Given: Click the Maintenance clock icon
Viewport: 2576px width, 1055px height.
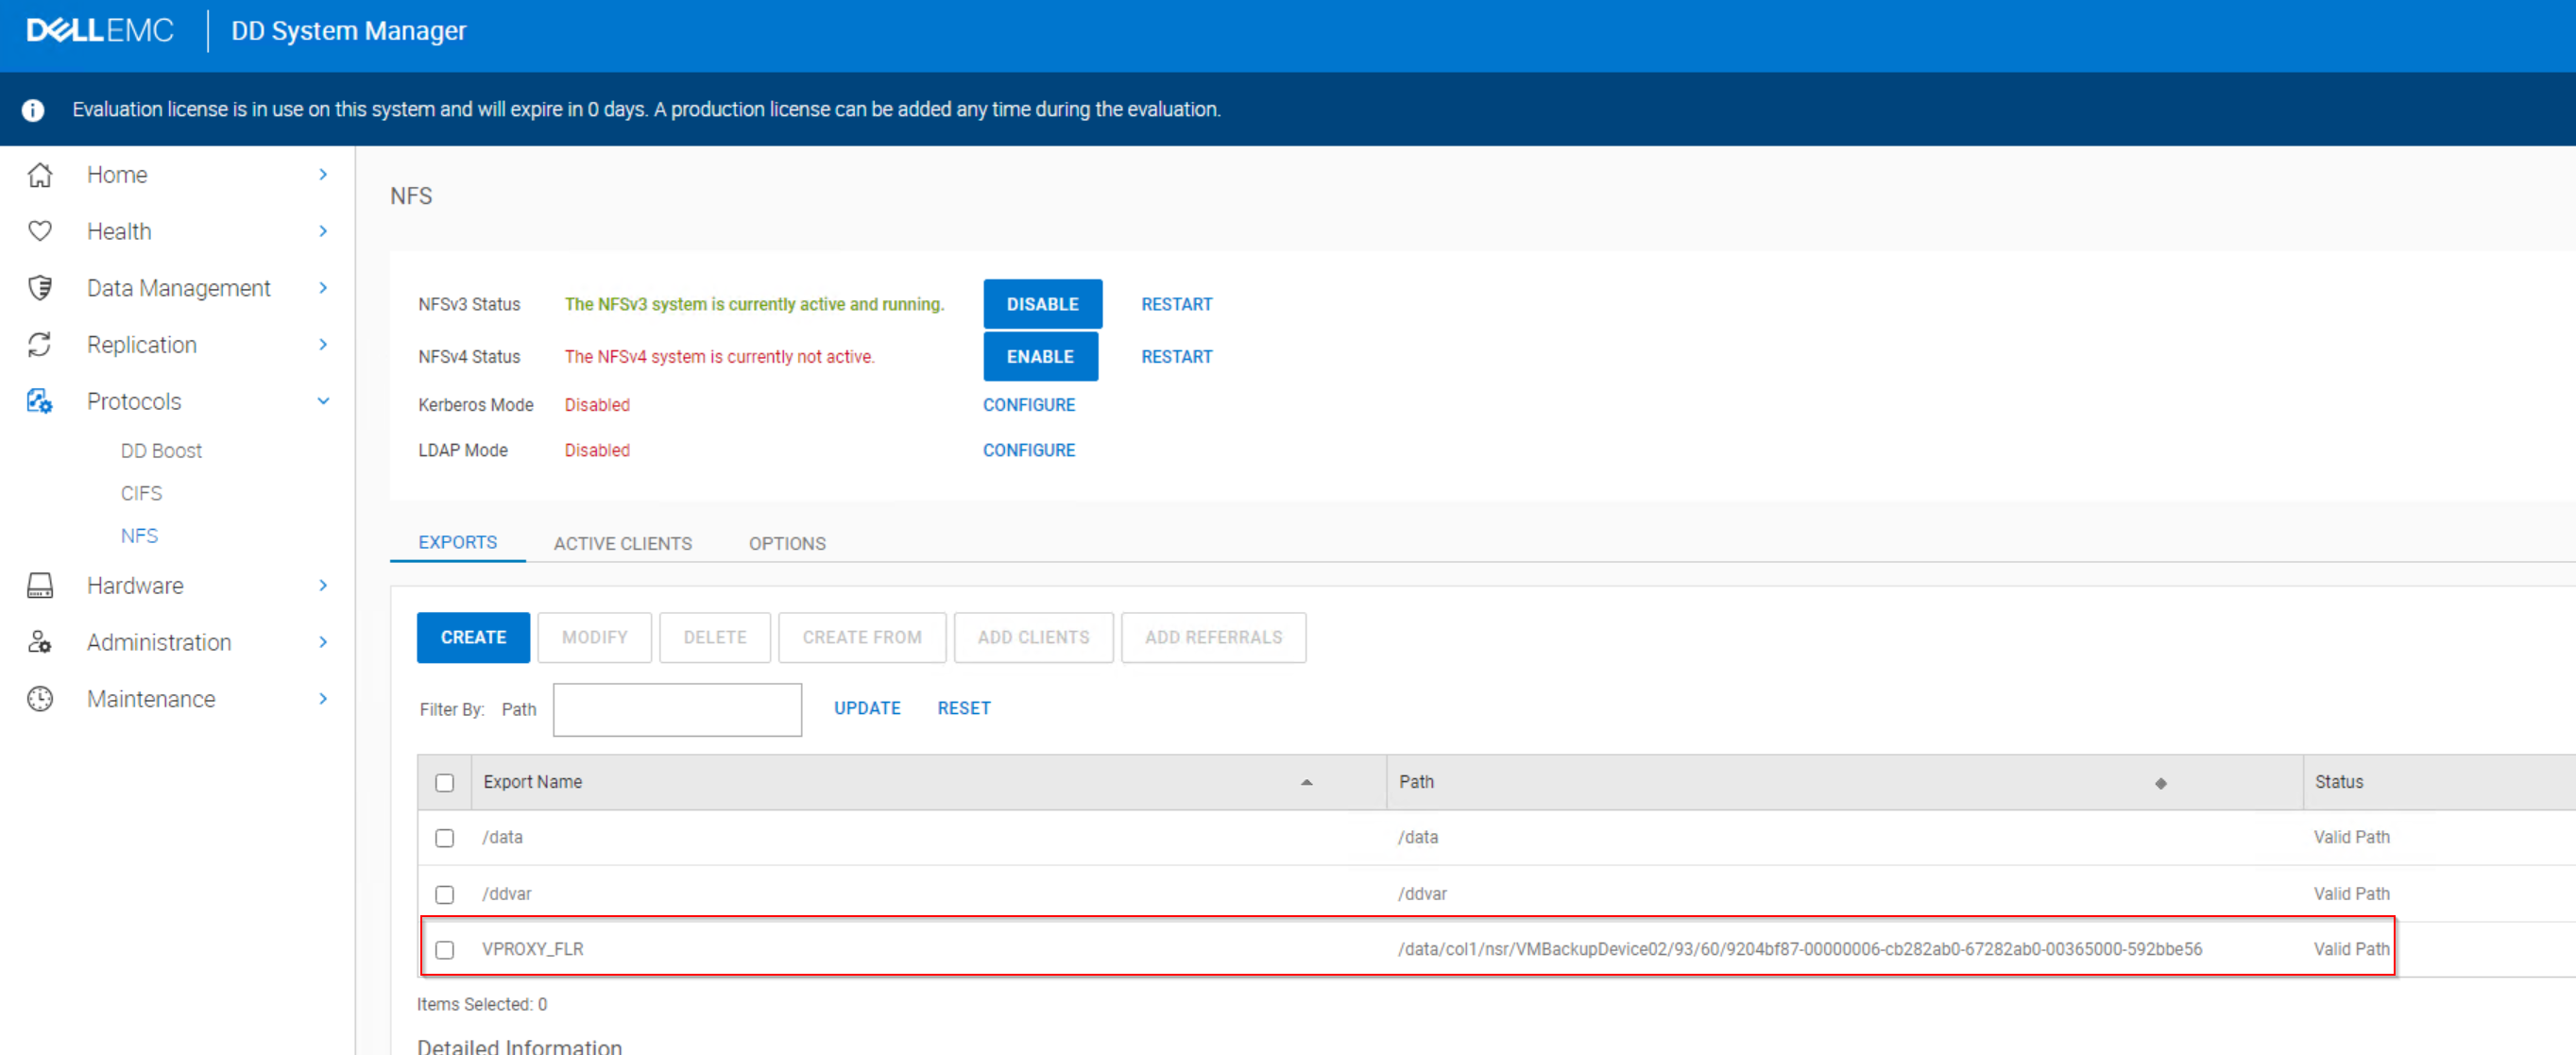Looking at the screenshot, I should 40,699.
